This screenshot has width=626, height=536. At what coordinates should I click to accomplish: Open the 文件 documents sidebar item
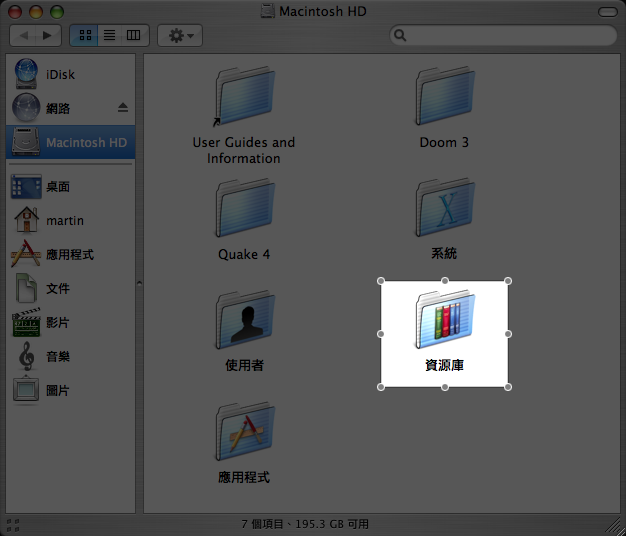[x=70, y=288]
